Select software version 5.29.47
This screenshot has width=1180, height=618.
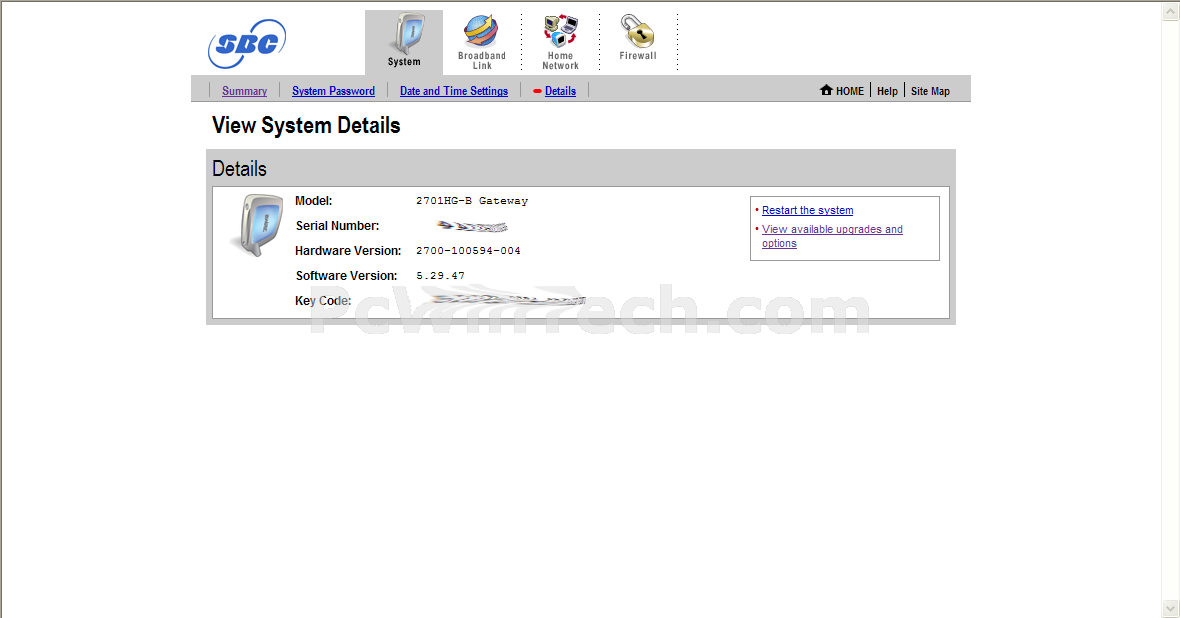[440, 276]
